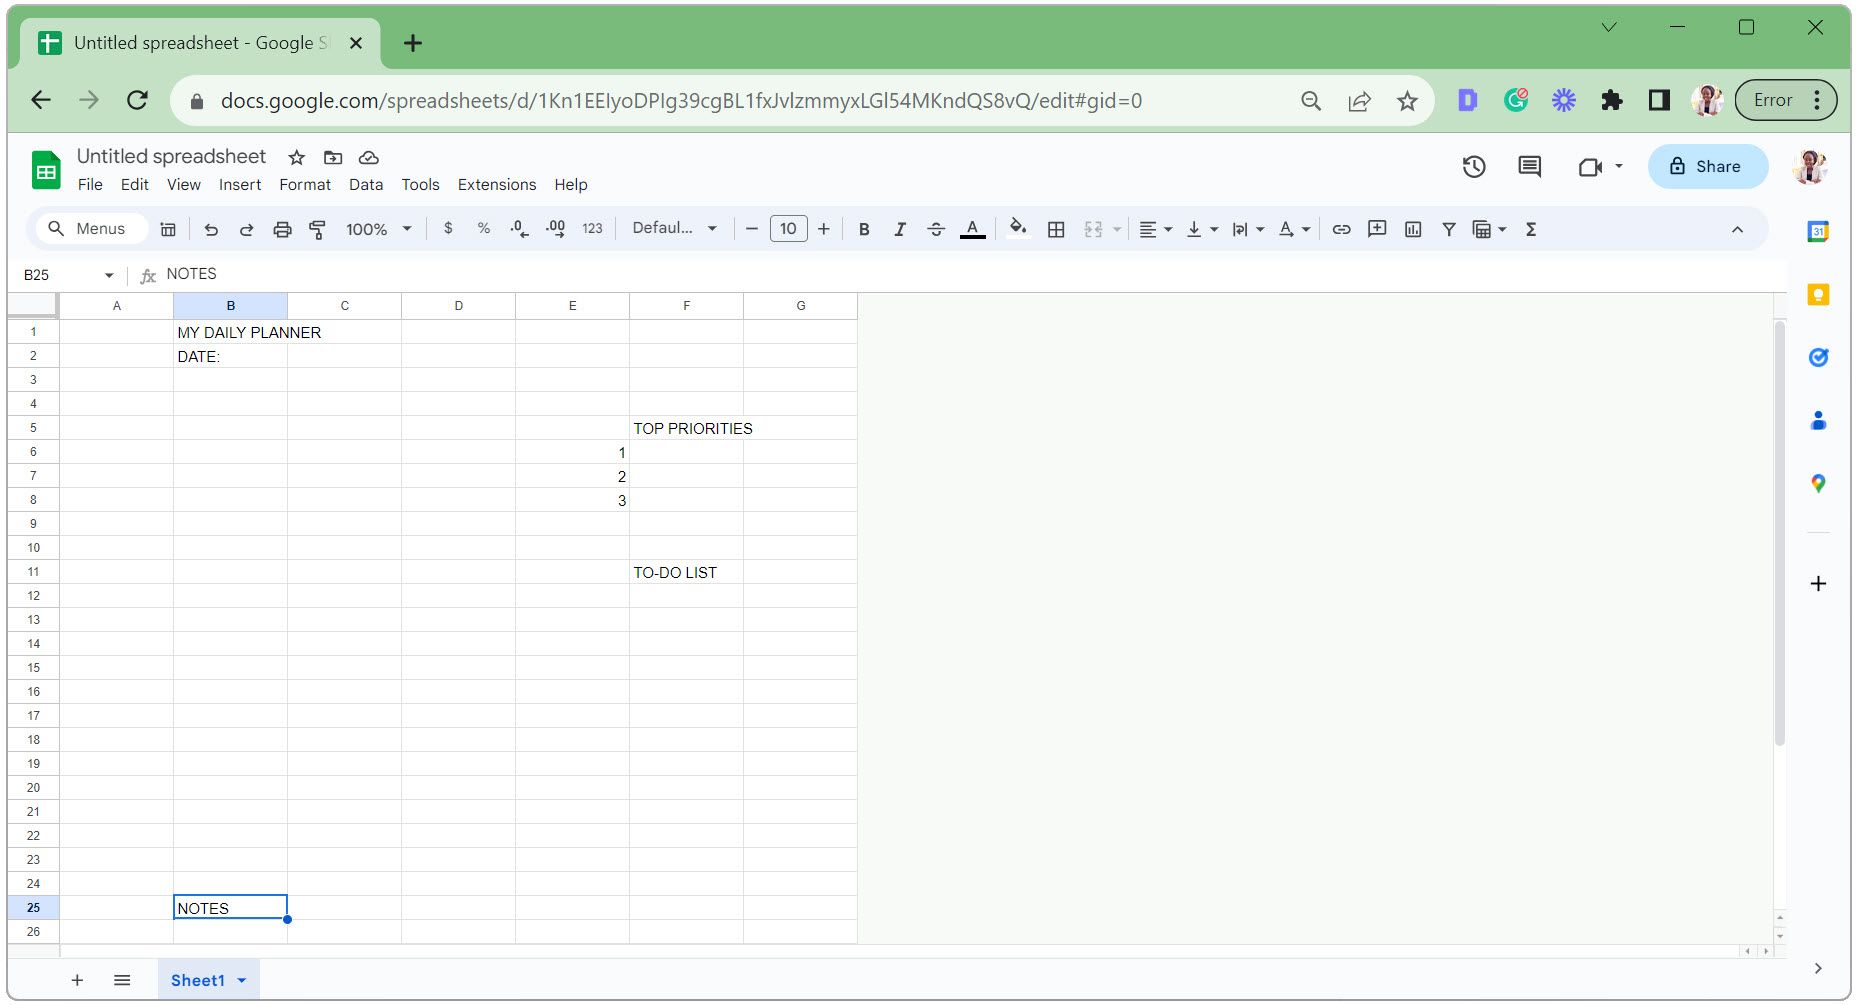This screenshot has height=1005, width=1856.
Task: Open the Extensions menu
Action: coord(496,184)
